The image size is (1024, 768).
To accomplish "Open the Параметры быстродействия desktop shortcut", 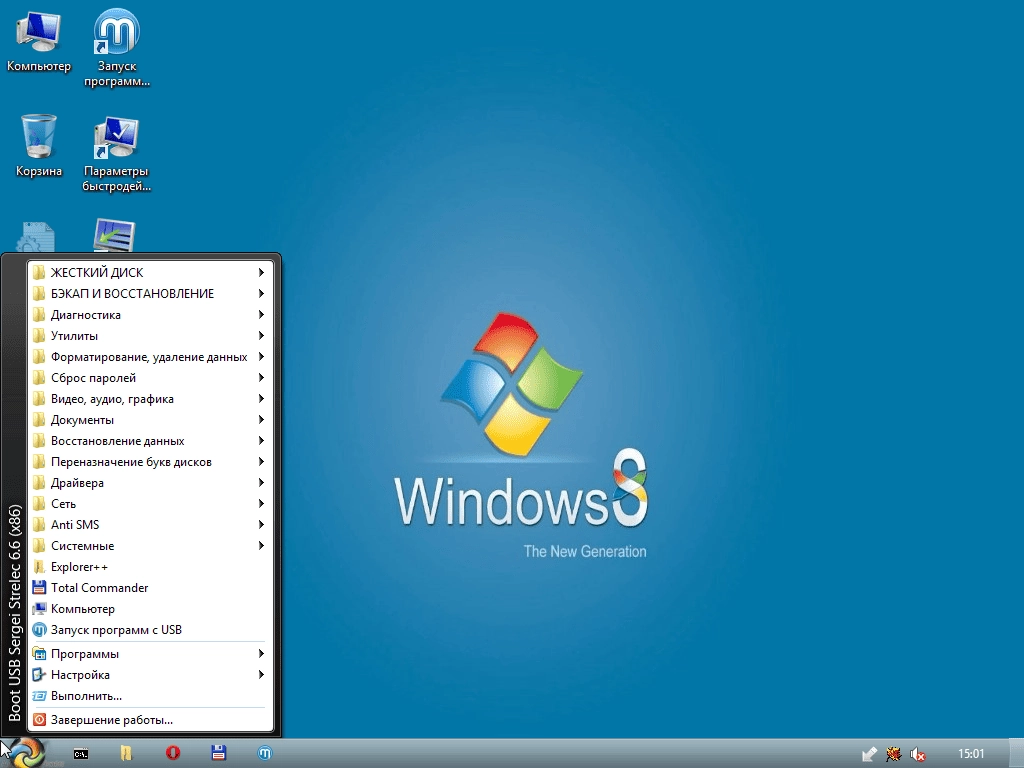I will [116, 154].
